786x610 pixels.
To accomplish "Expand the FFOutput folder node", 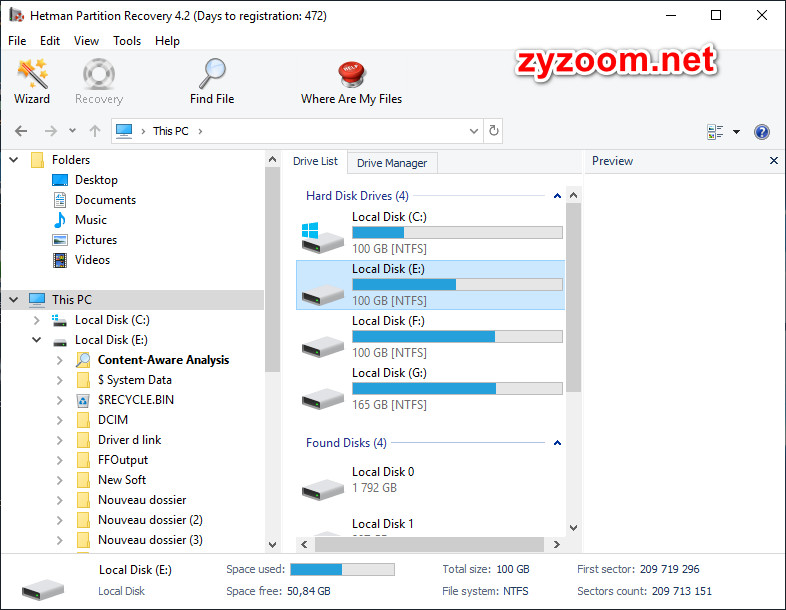I will pos(60,460).
